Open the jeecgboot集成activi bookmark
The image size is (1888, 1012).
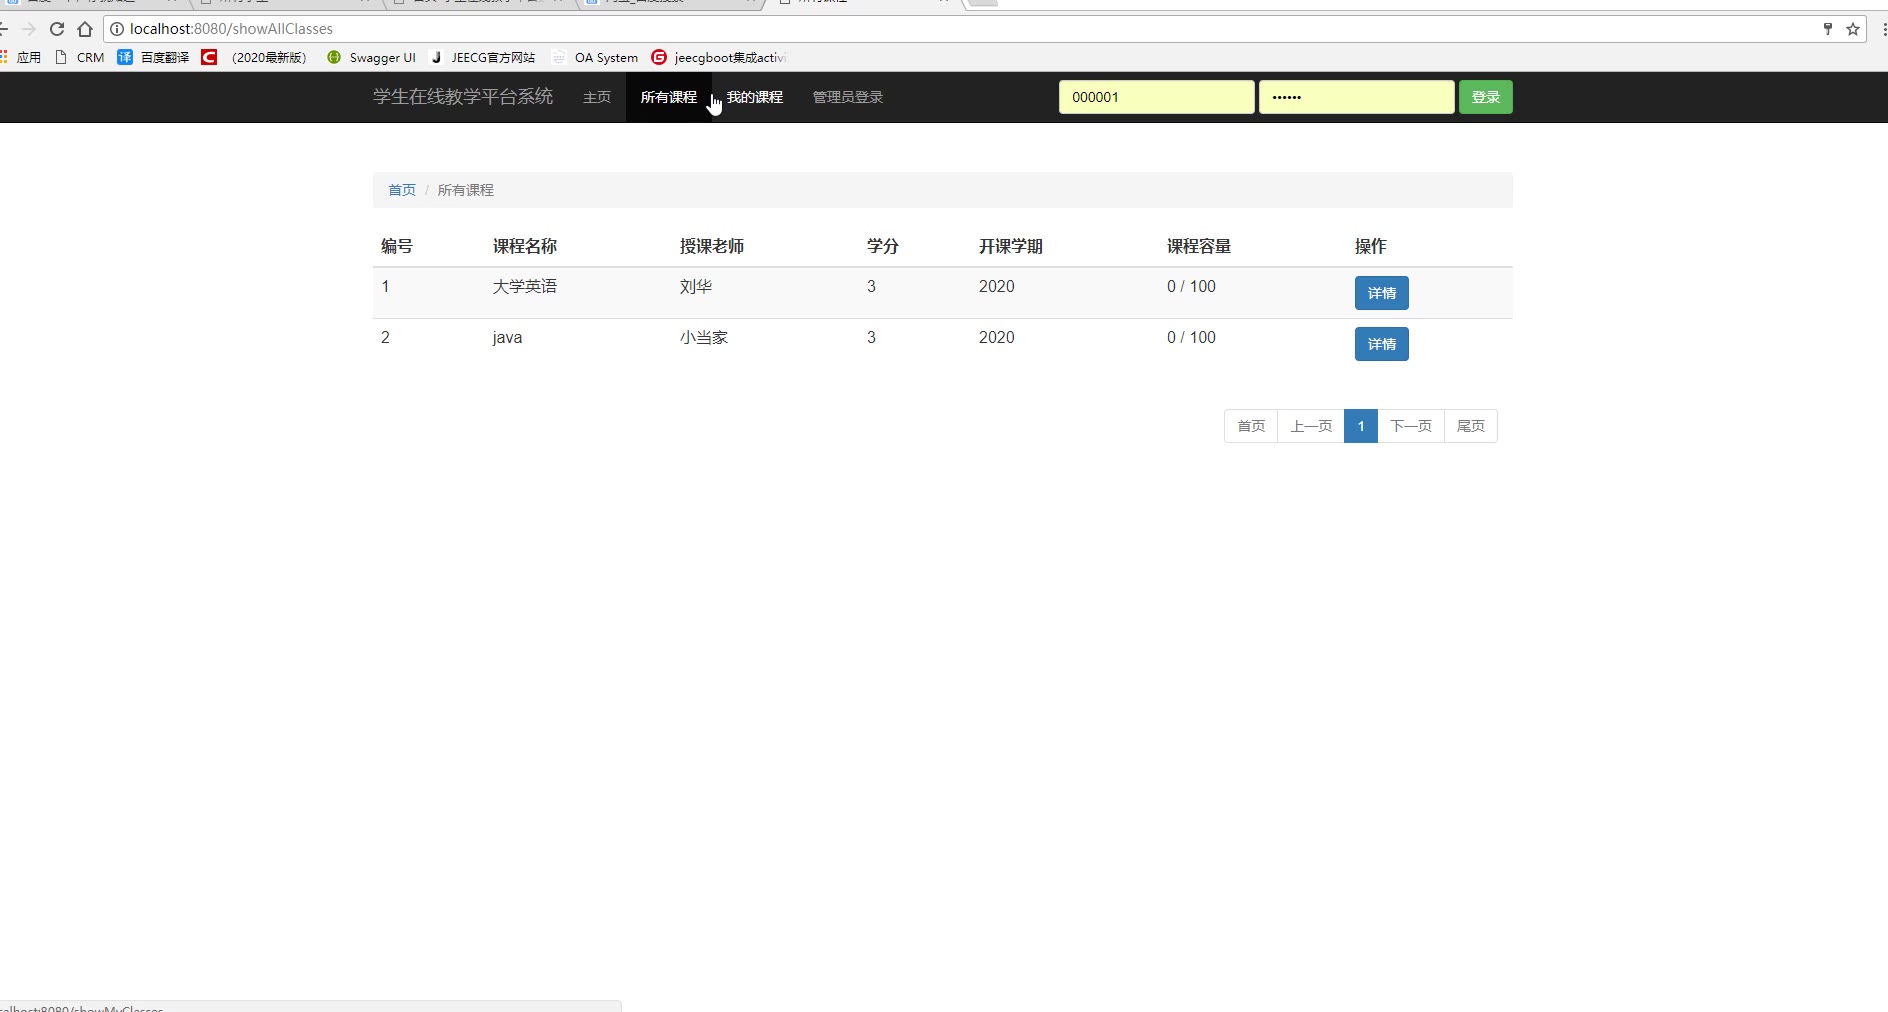coord(719,58)
